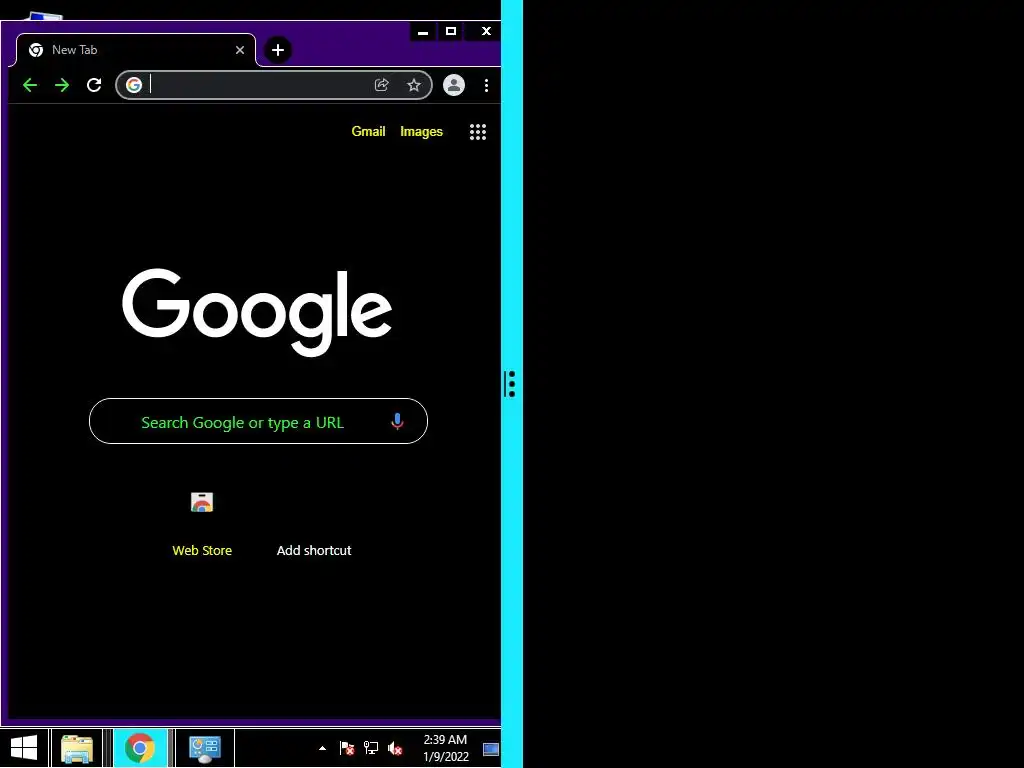Screen dimensions: 1024x768
Task: Open Control Panel from the taskbar
Action: coord(204,748)
